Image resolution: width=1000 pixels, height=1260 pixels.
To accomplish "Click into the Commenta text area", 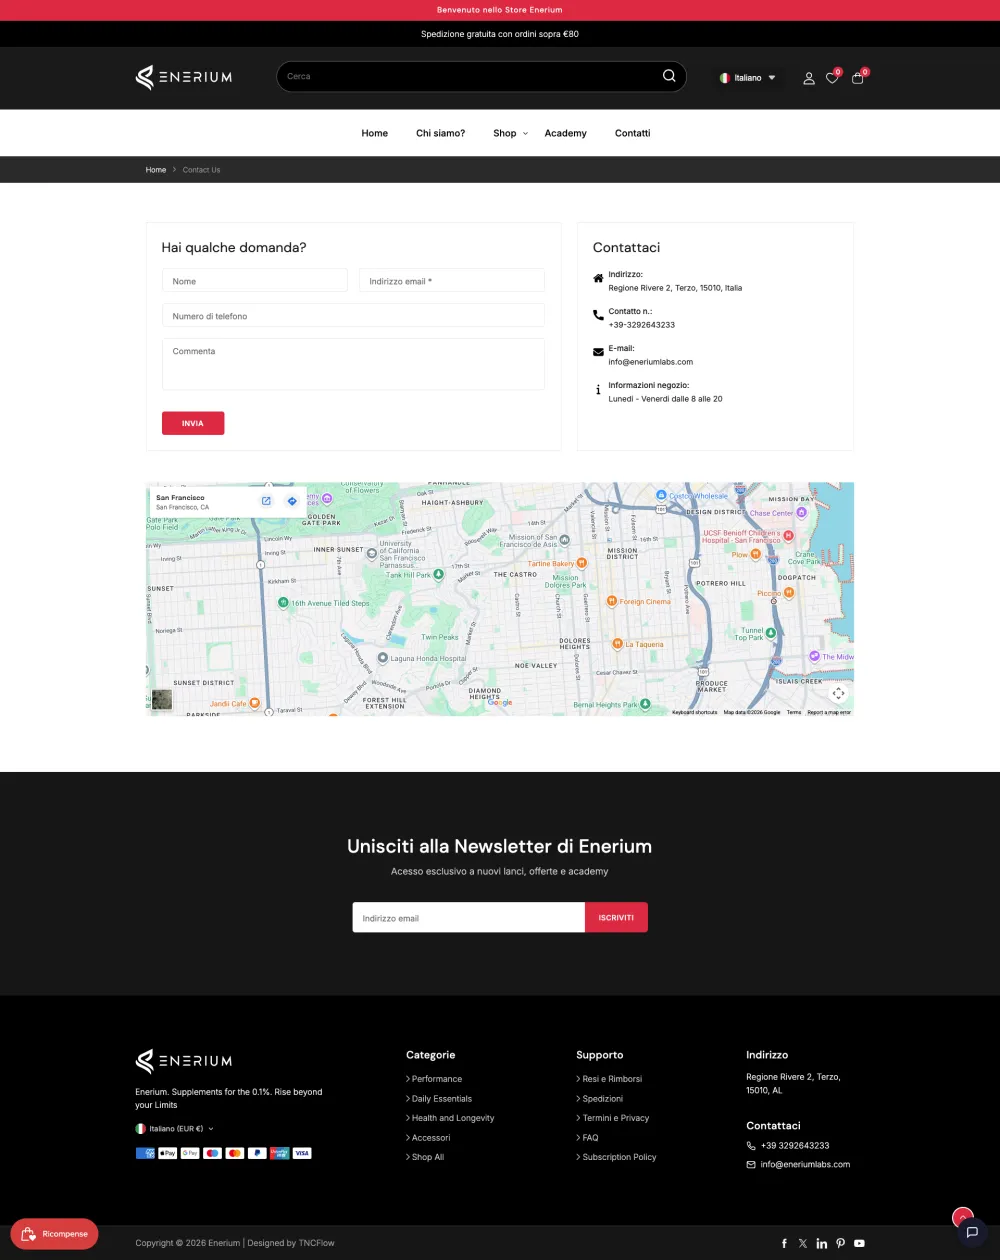I will point(353,364).
